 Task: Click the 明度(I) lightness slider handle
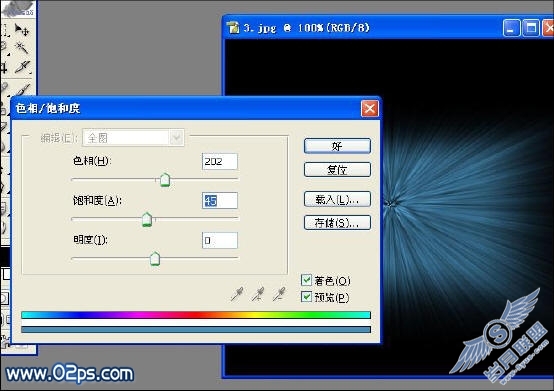click(155, 259)
